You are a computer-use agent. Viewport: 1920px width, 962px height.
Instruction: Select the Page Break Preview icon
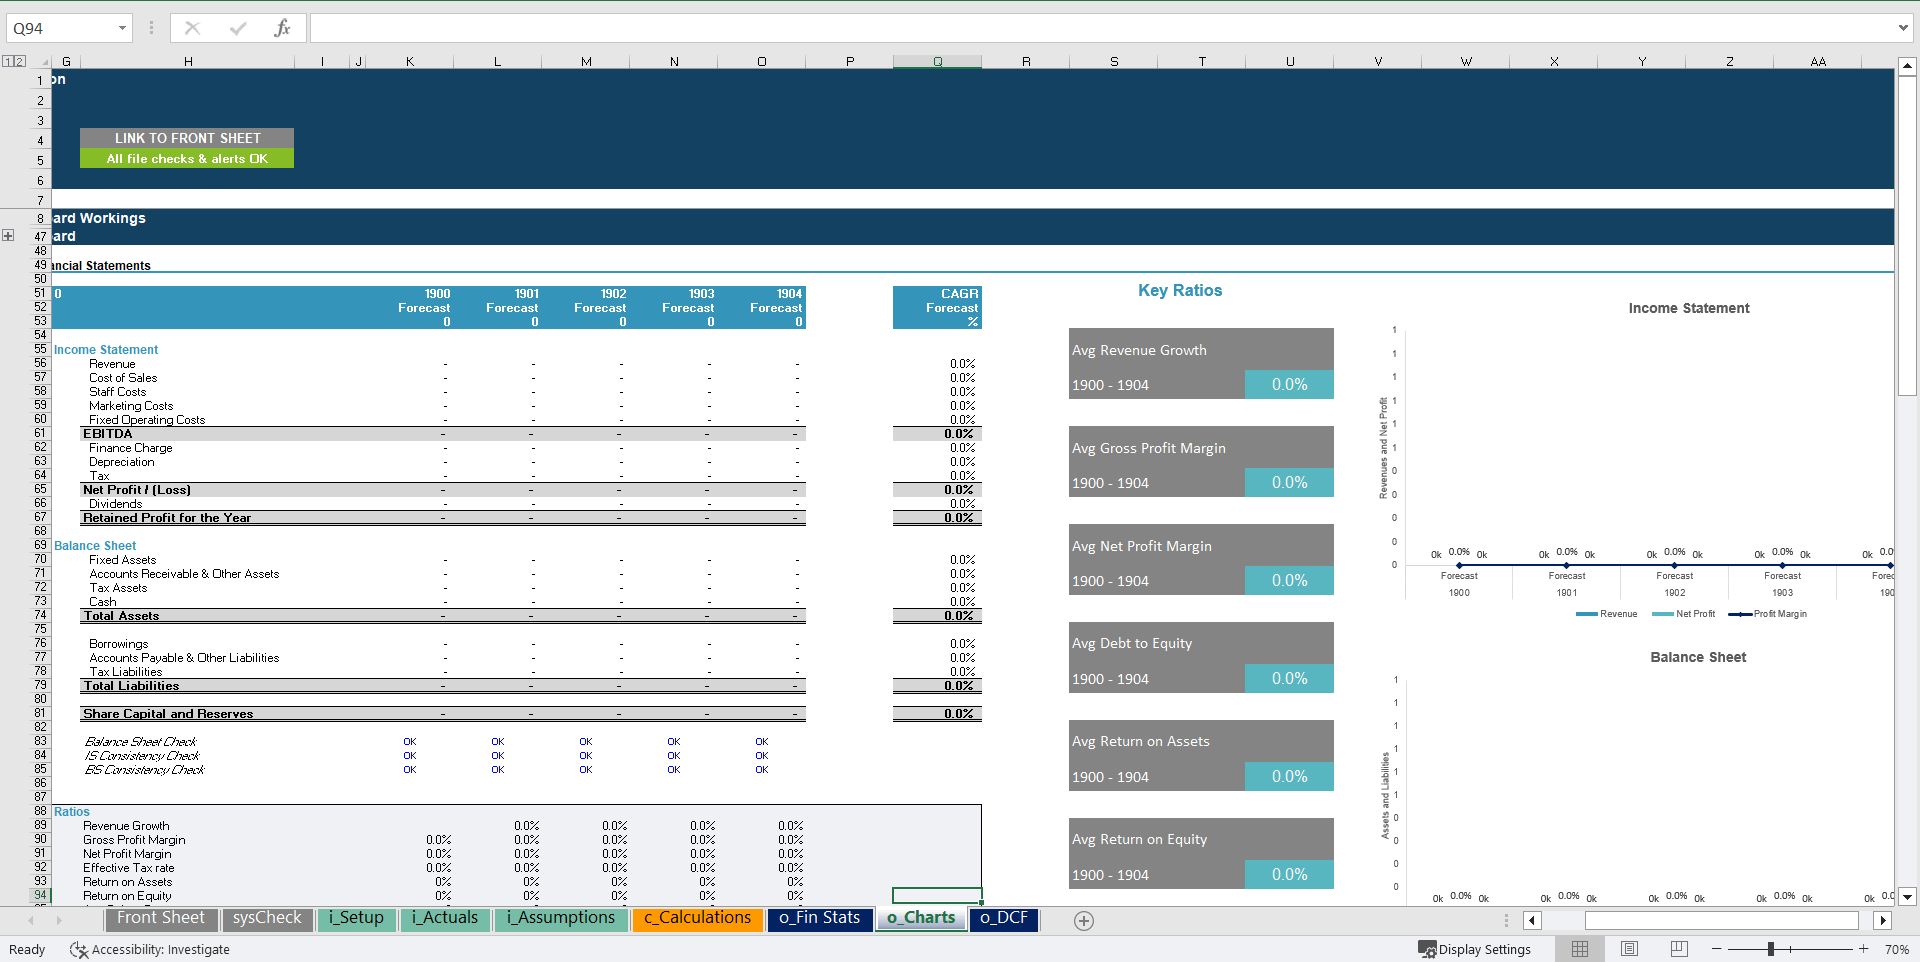tap(1678, 948)
